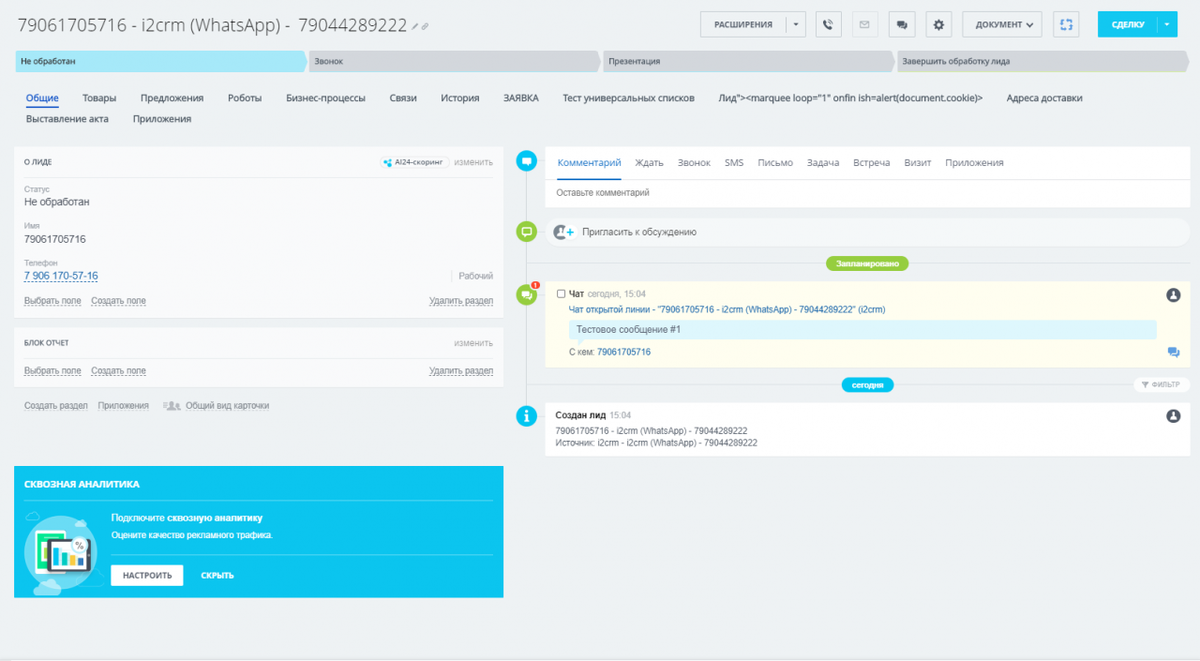Image resolution: width=1200 pixels, height=661 pixels.
Task: Click the envelope email icon in header
Action: [x=865, y=24]
